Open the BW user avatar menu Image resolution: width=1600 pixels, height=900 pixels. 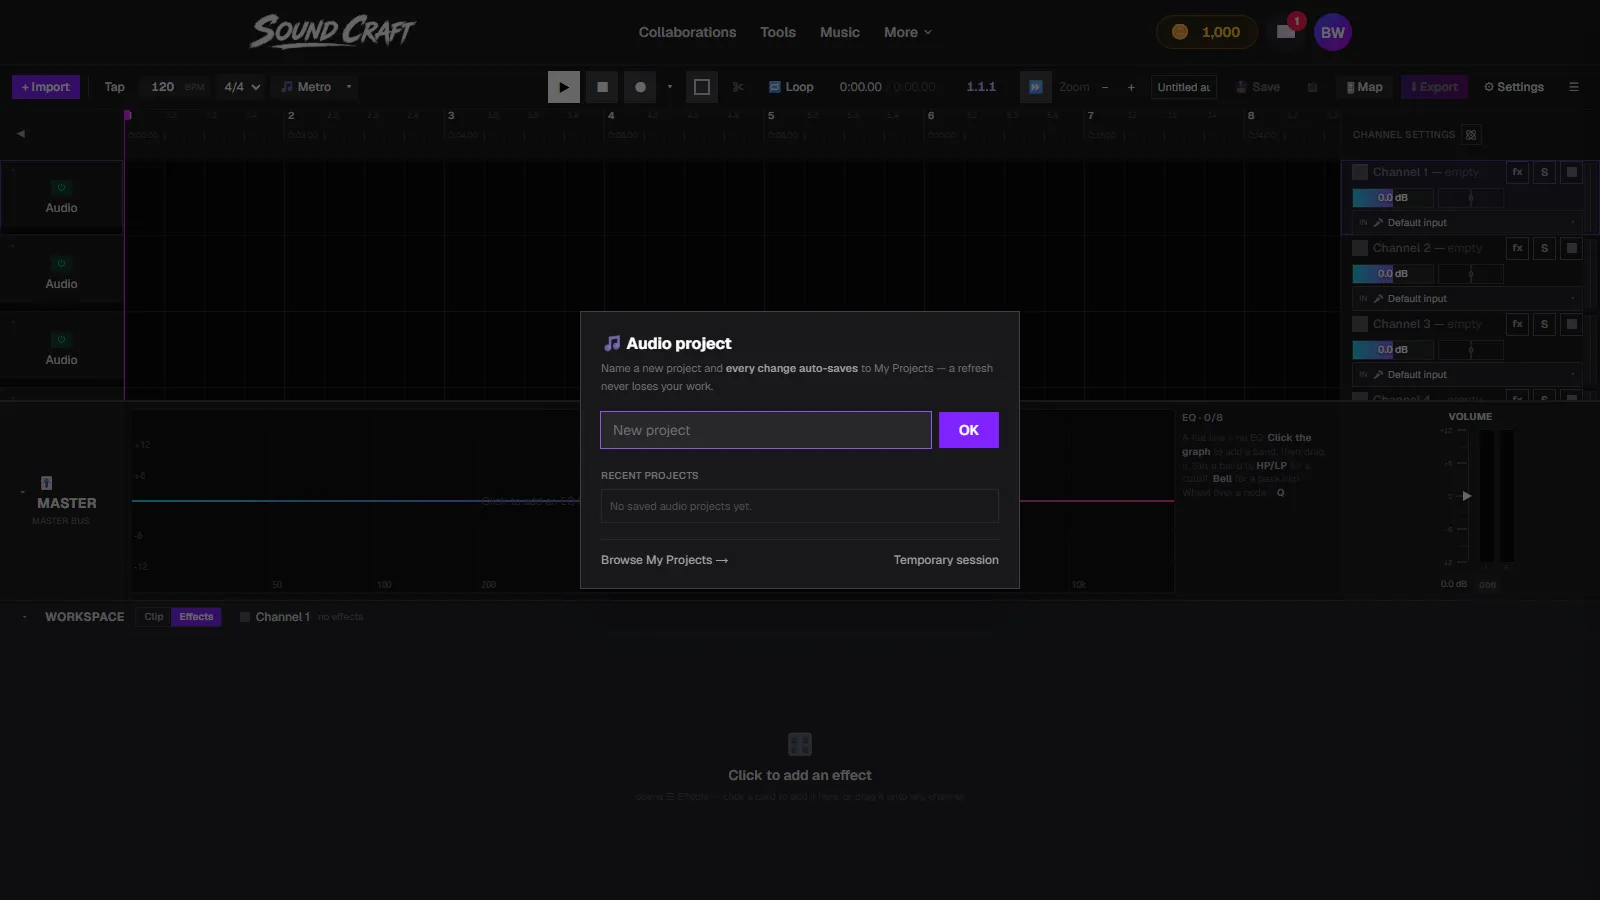1333,32
